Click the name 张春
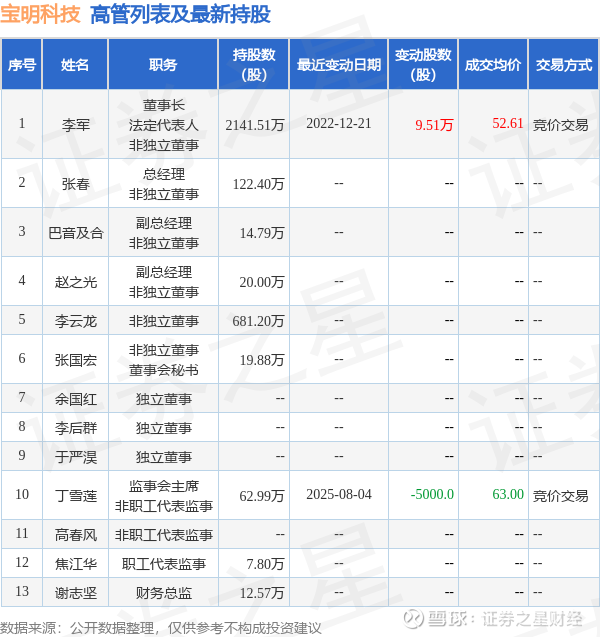This screenshot has height=637, width=600. pyautogui.click(x=76, y=184)
